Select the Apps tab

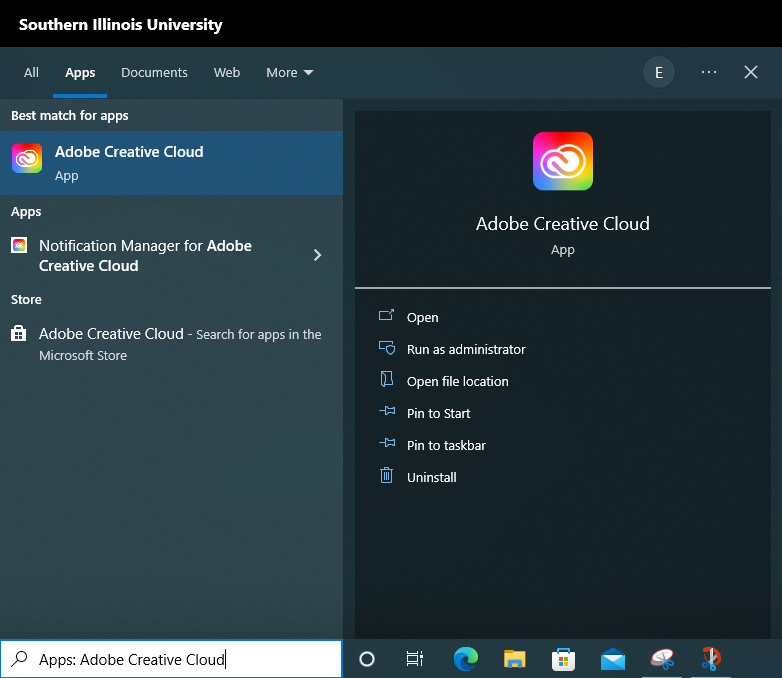(x=80, y=73)
